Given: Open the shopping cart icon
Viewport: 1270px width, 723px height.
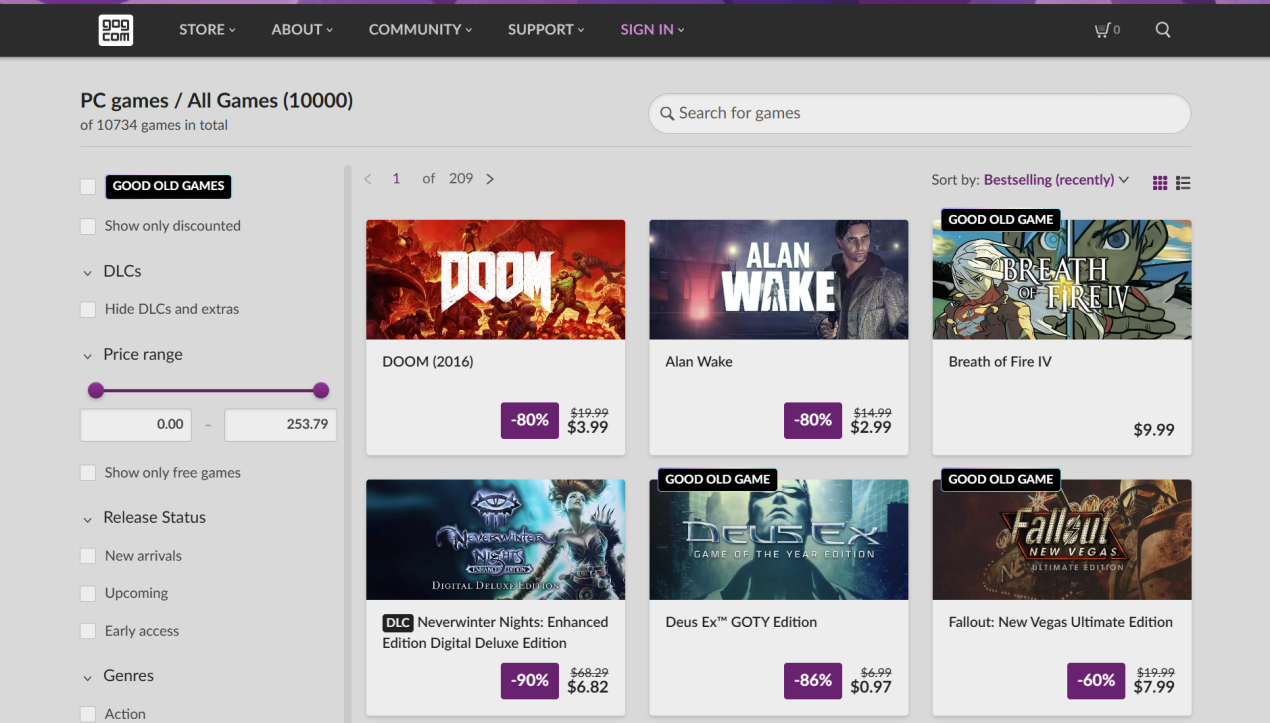Looking at the screenshot, I should [x=1102, y=30].
